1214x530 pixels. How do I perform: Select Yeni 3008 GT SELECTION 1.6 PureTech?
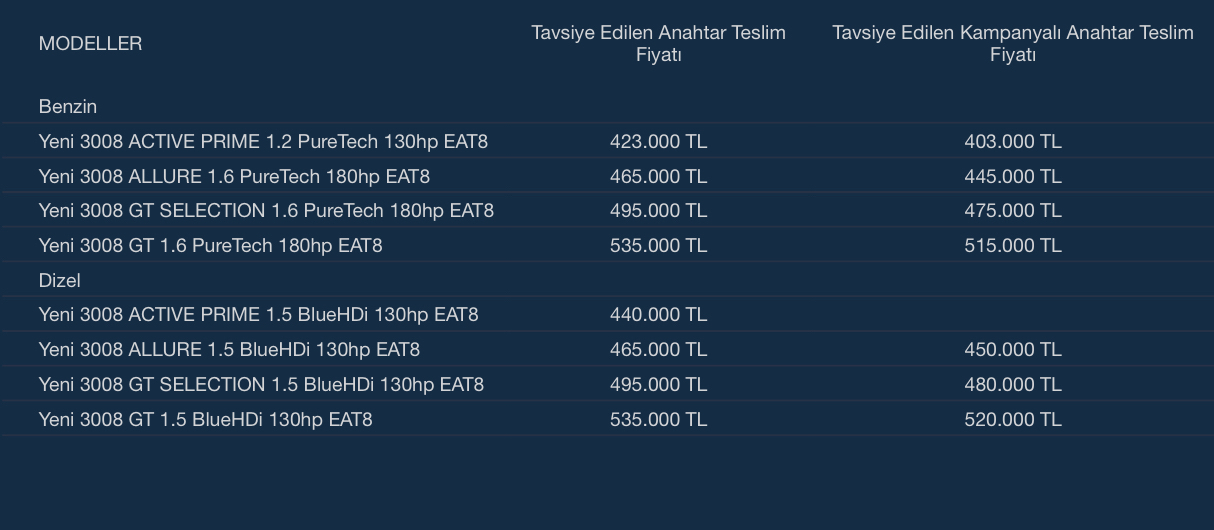point(266,210)
